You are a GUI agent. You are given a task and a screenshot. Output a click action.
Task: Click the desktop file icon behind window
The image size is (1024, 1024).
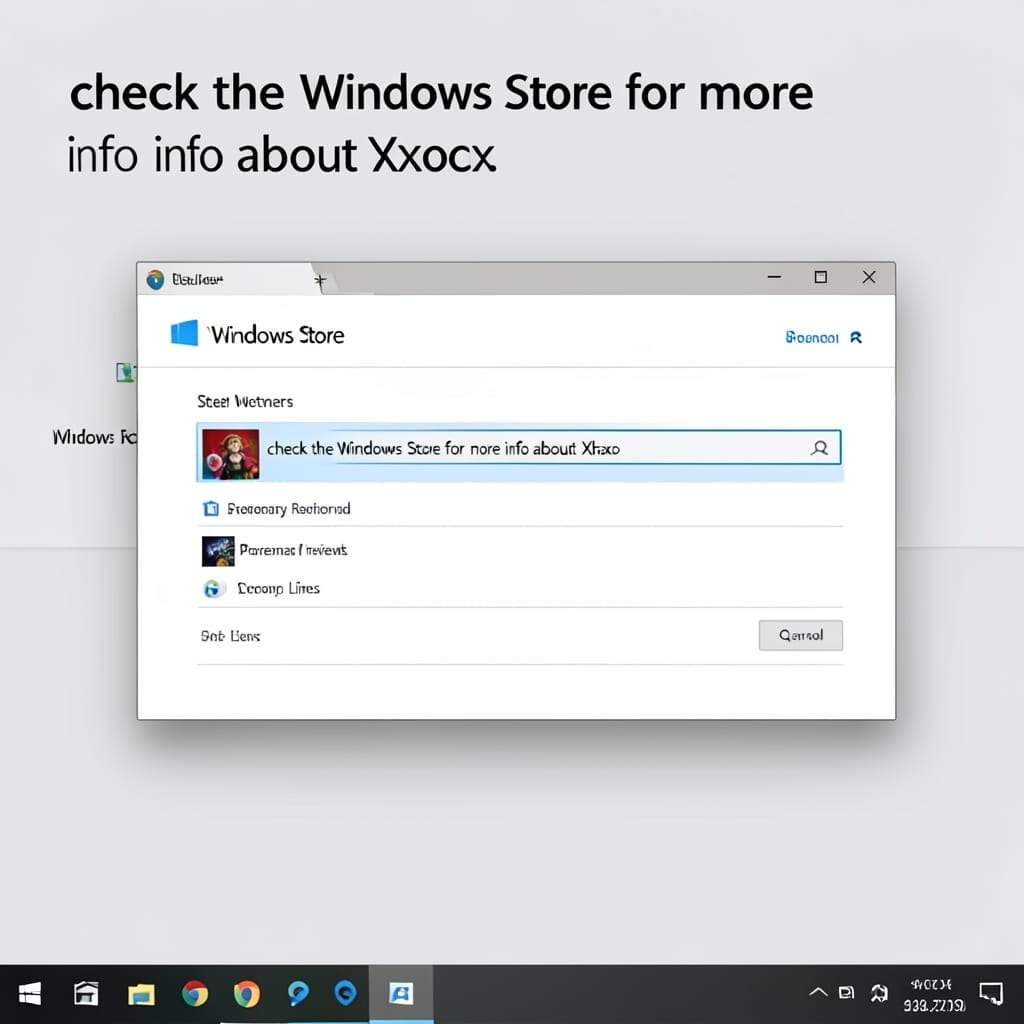click(125, 372)
